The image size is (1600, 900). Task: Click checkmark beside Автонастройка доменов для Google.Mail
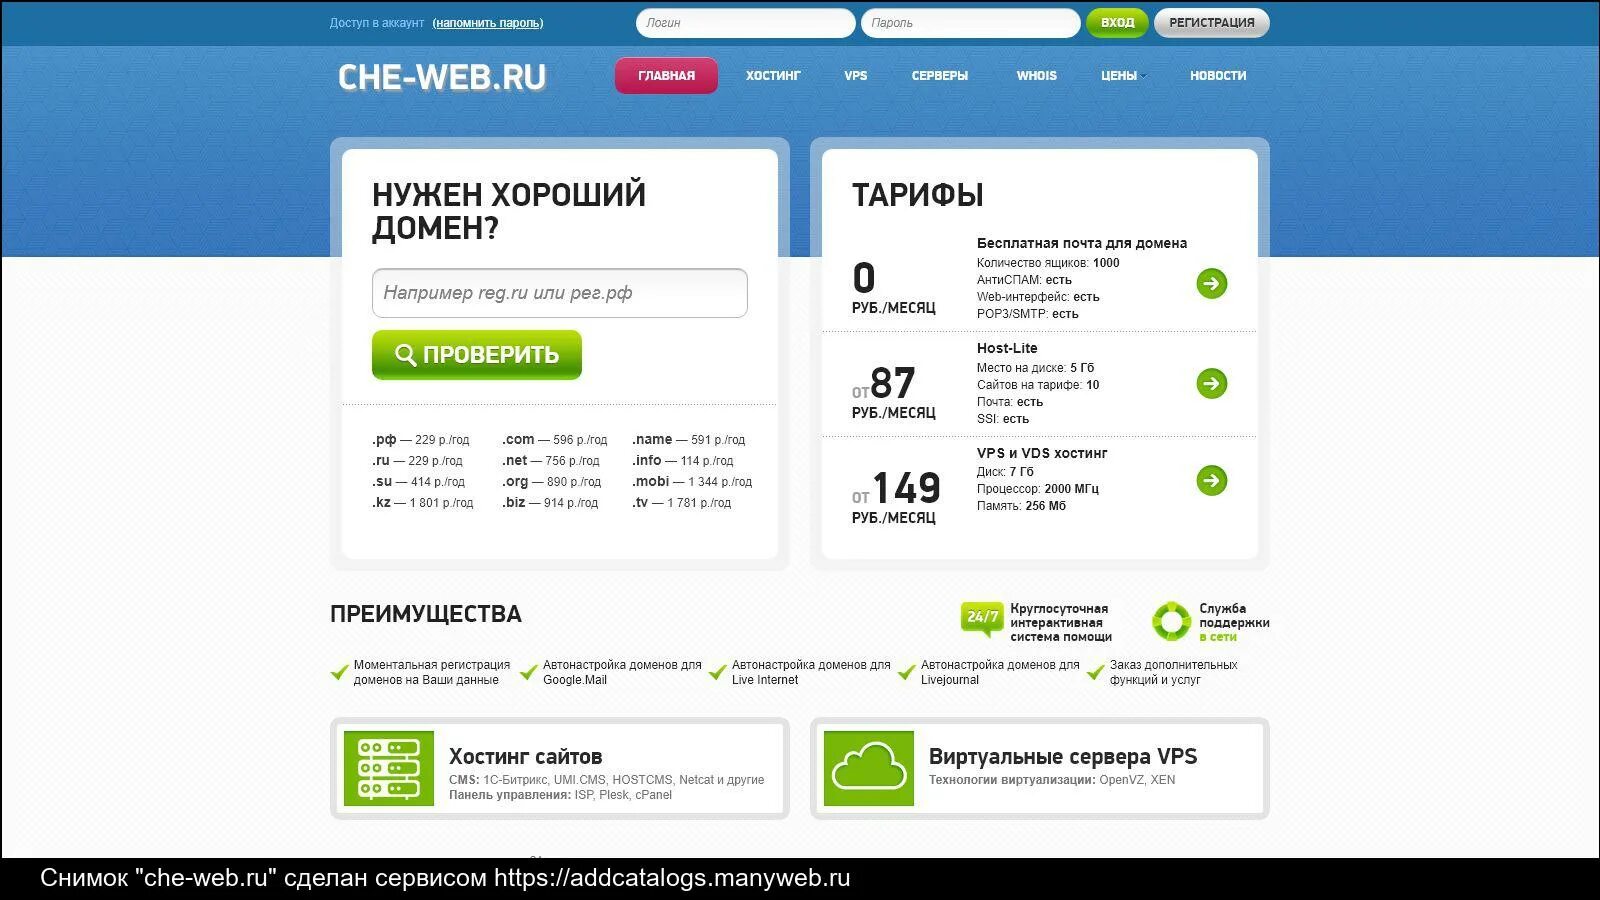pos(529,673)
